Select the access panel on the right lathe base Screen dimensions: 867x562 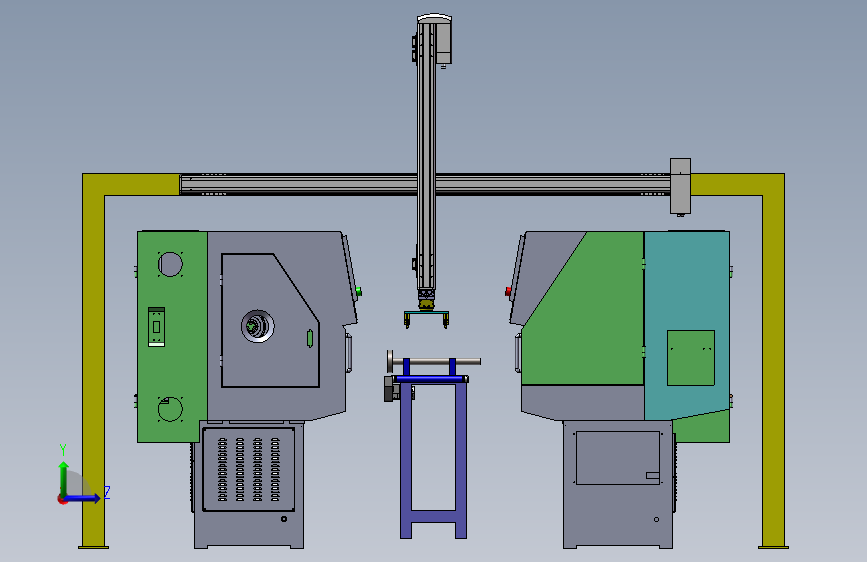pyautogui.click(x=618, y=458)
